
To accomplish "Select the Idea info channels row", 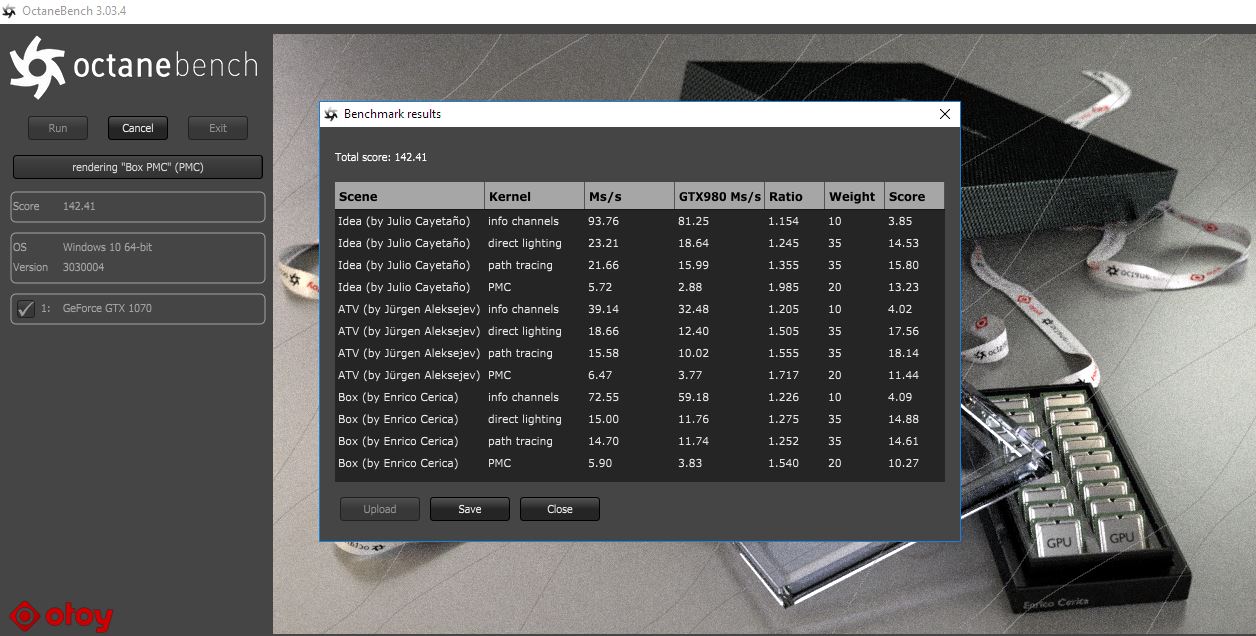I will [x=639, y=221].
